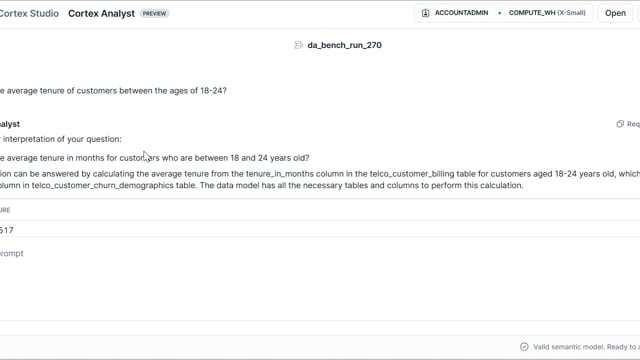Click the valid semantic model checkmark icon
This screenshot has width=640, height=360.
tap(524, 347)
